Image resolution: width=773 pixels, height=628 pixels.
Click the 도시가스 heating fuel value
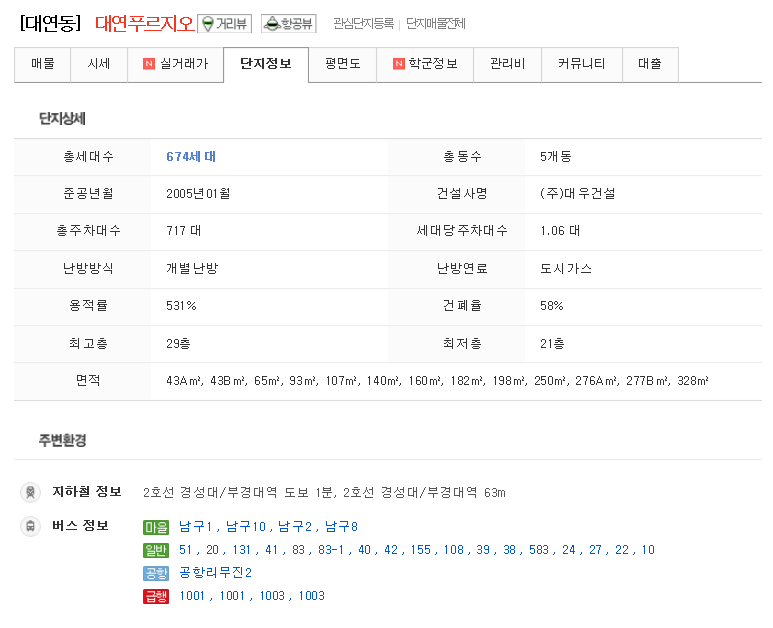[565, 269]
